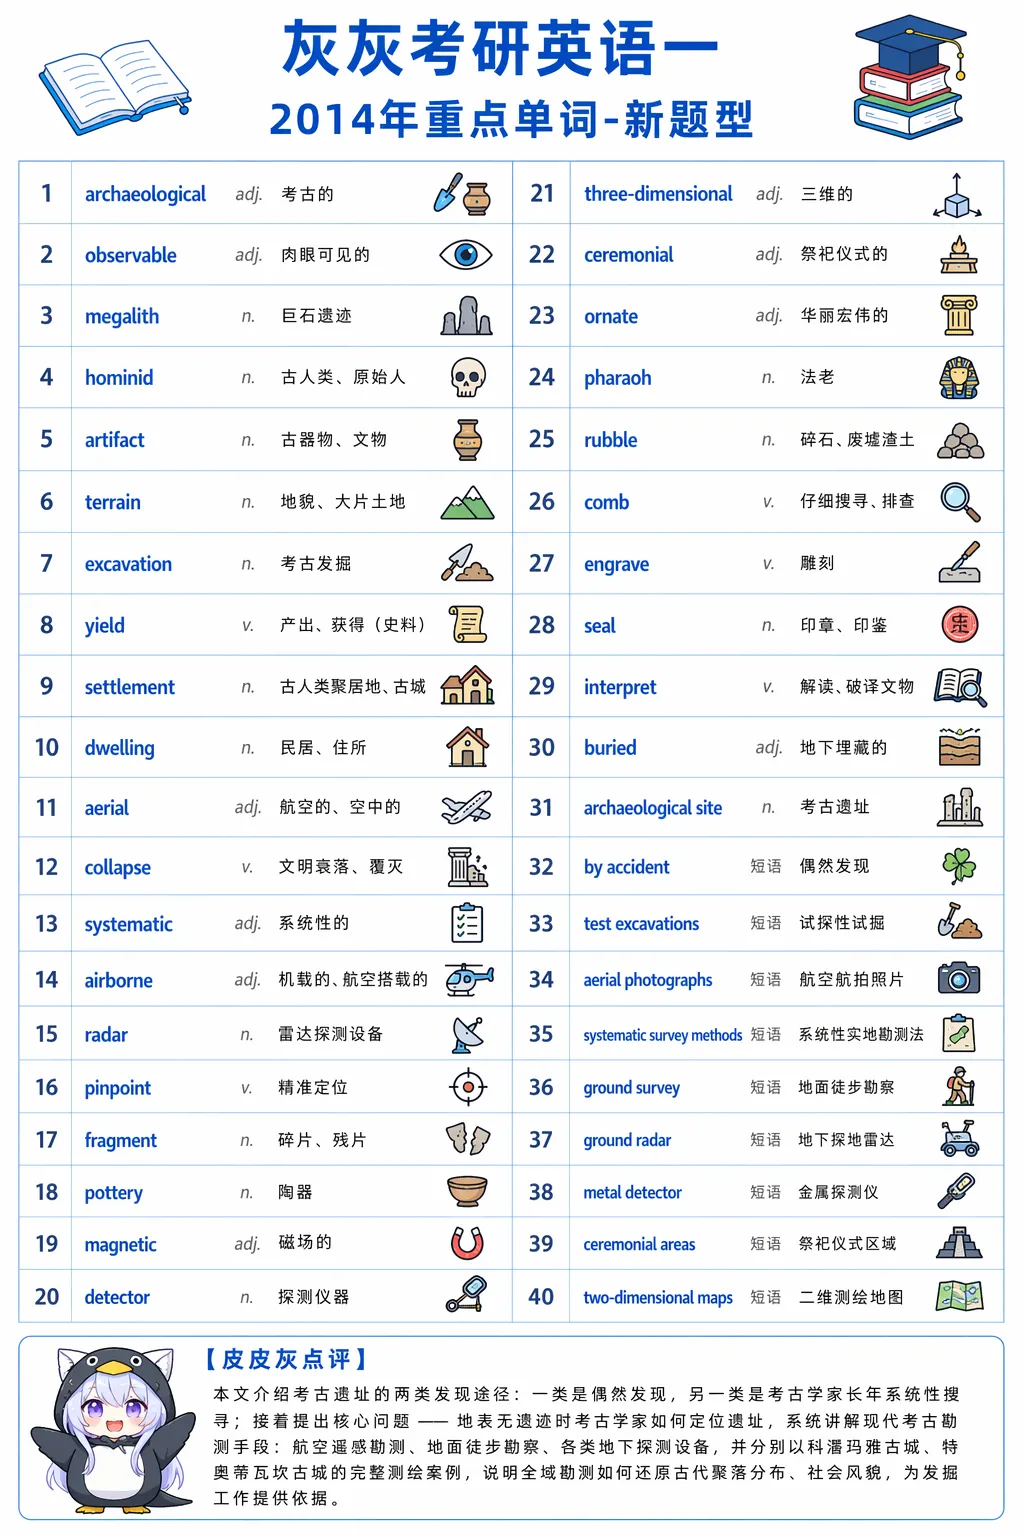This screenshot has height=1536, width=1024.
Task: Click the graduation cap book stack illustration
Action: 911,77
